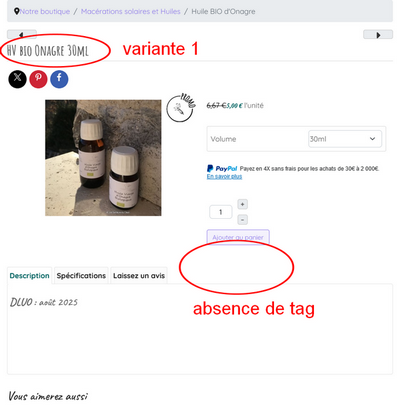Image resolution: width=400 pixels, height=407 pixels.
Task: Click the Onagre oil bottles product image
Action: click(103, 158)
